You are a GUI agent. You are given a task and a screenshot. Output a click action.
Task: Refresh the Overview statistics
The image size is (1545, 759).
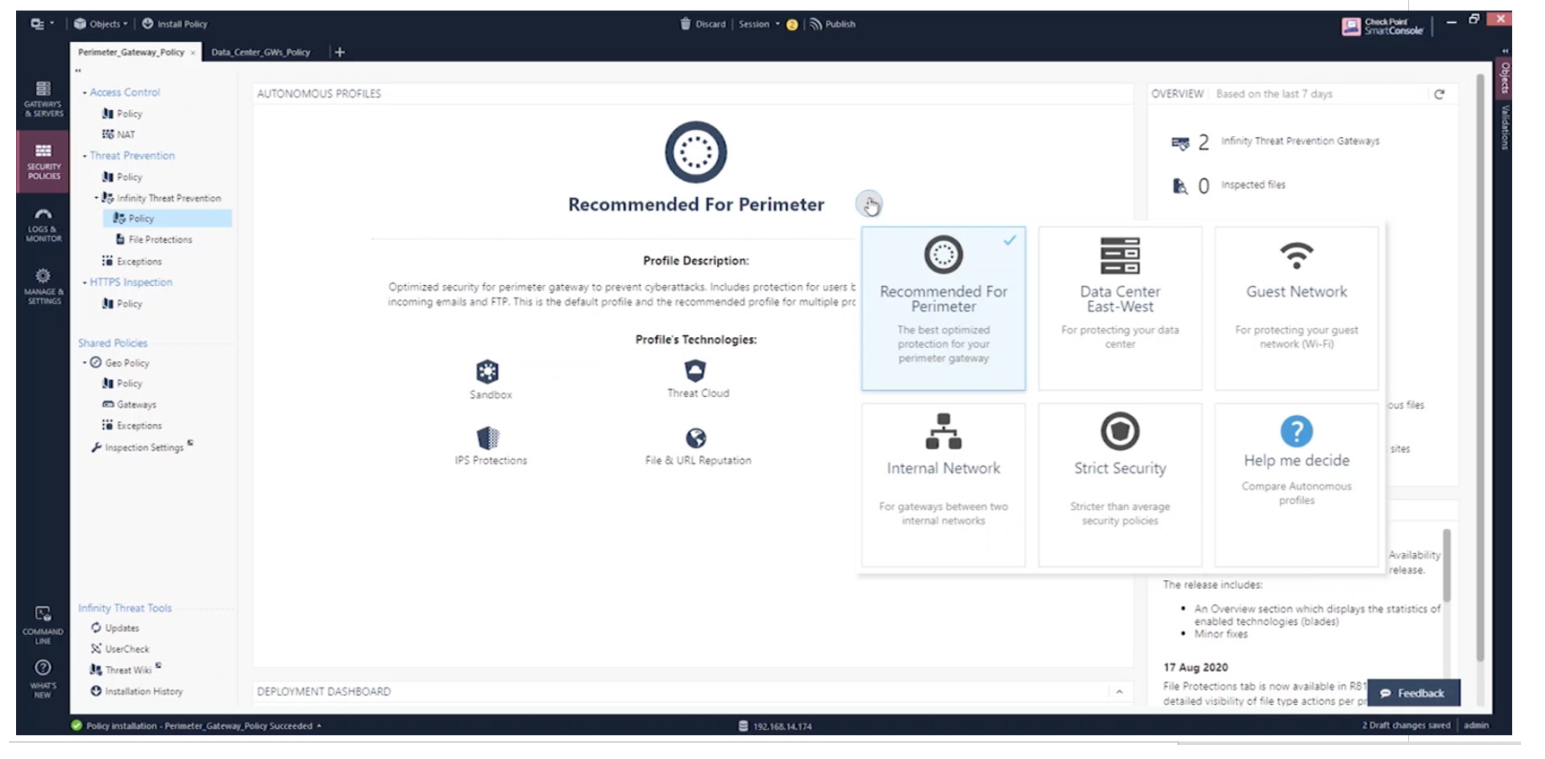point(1439,94)
